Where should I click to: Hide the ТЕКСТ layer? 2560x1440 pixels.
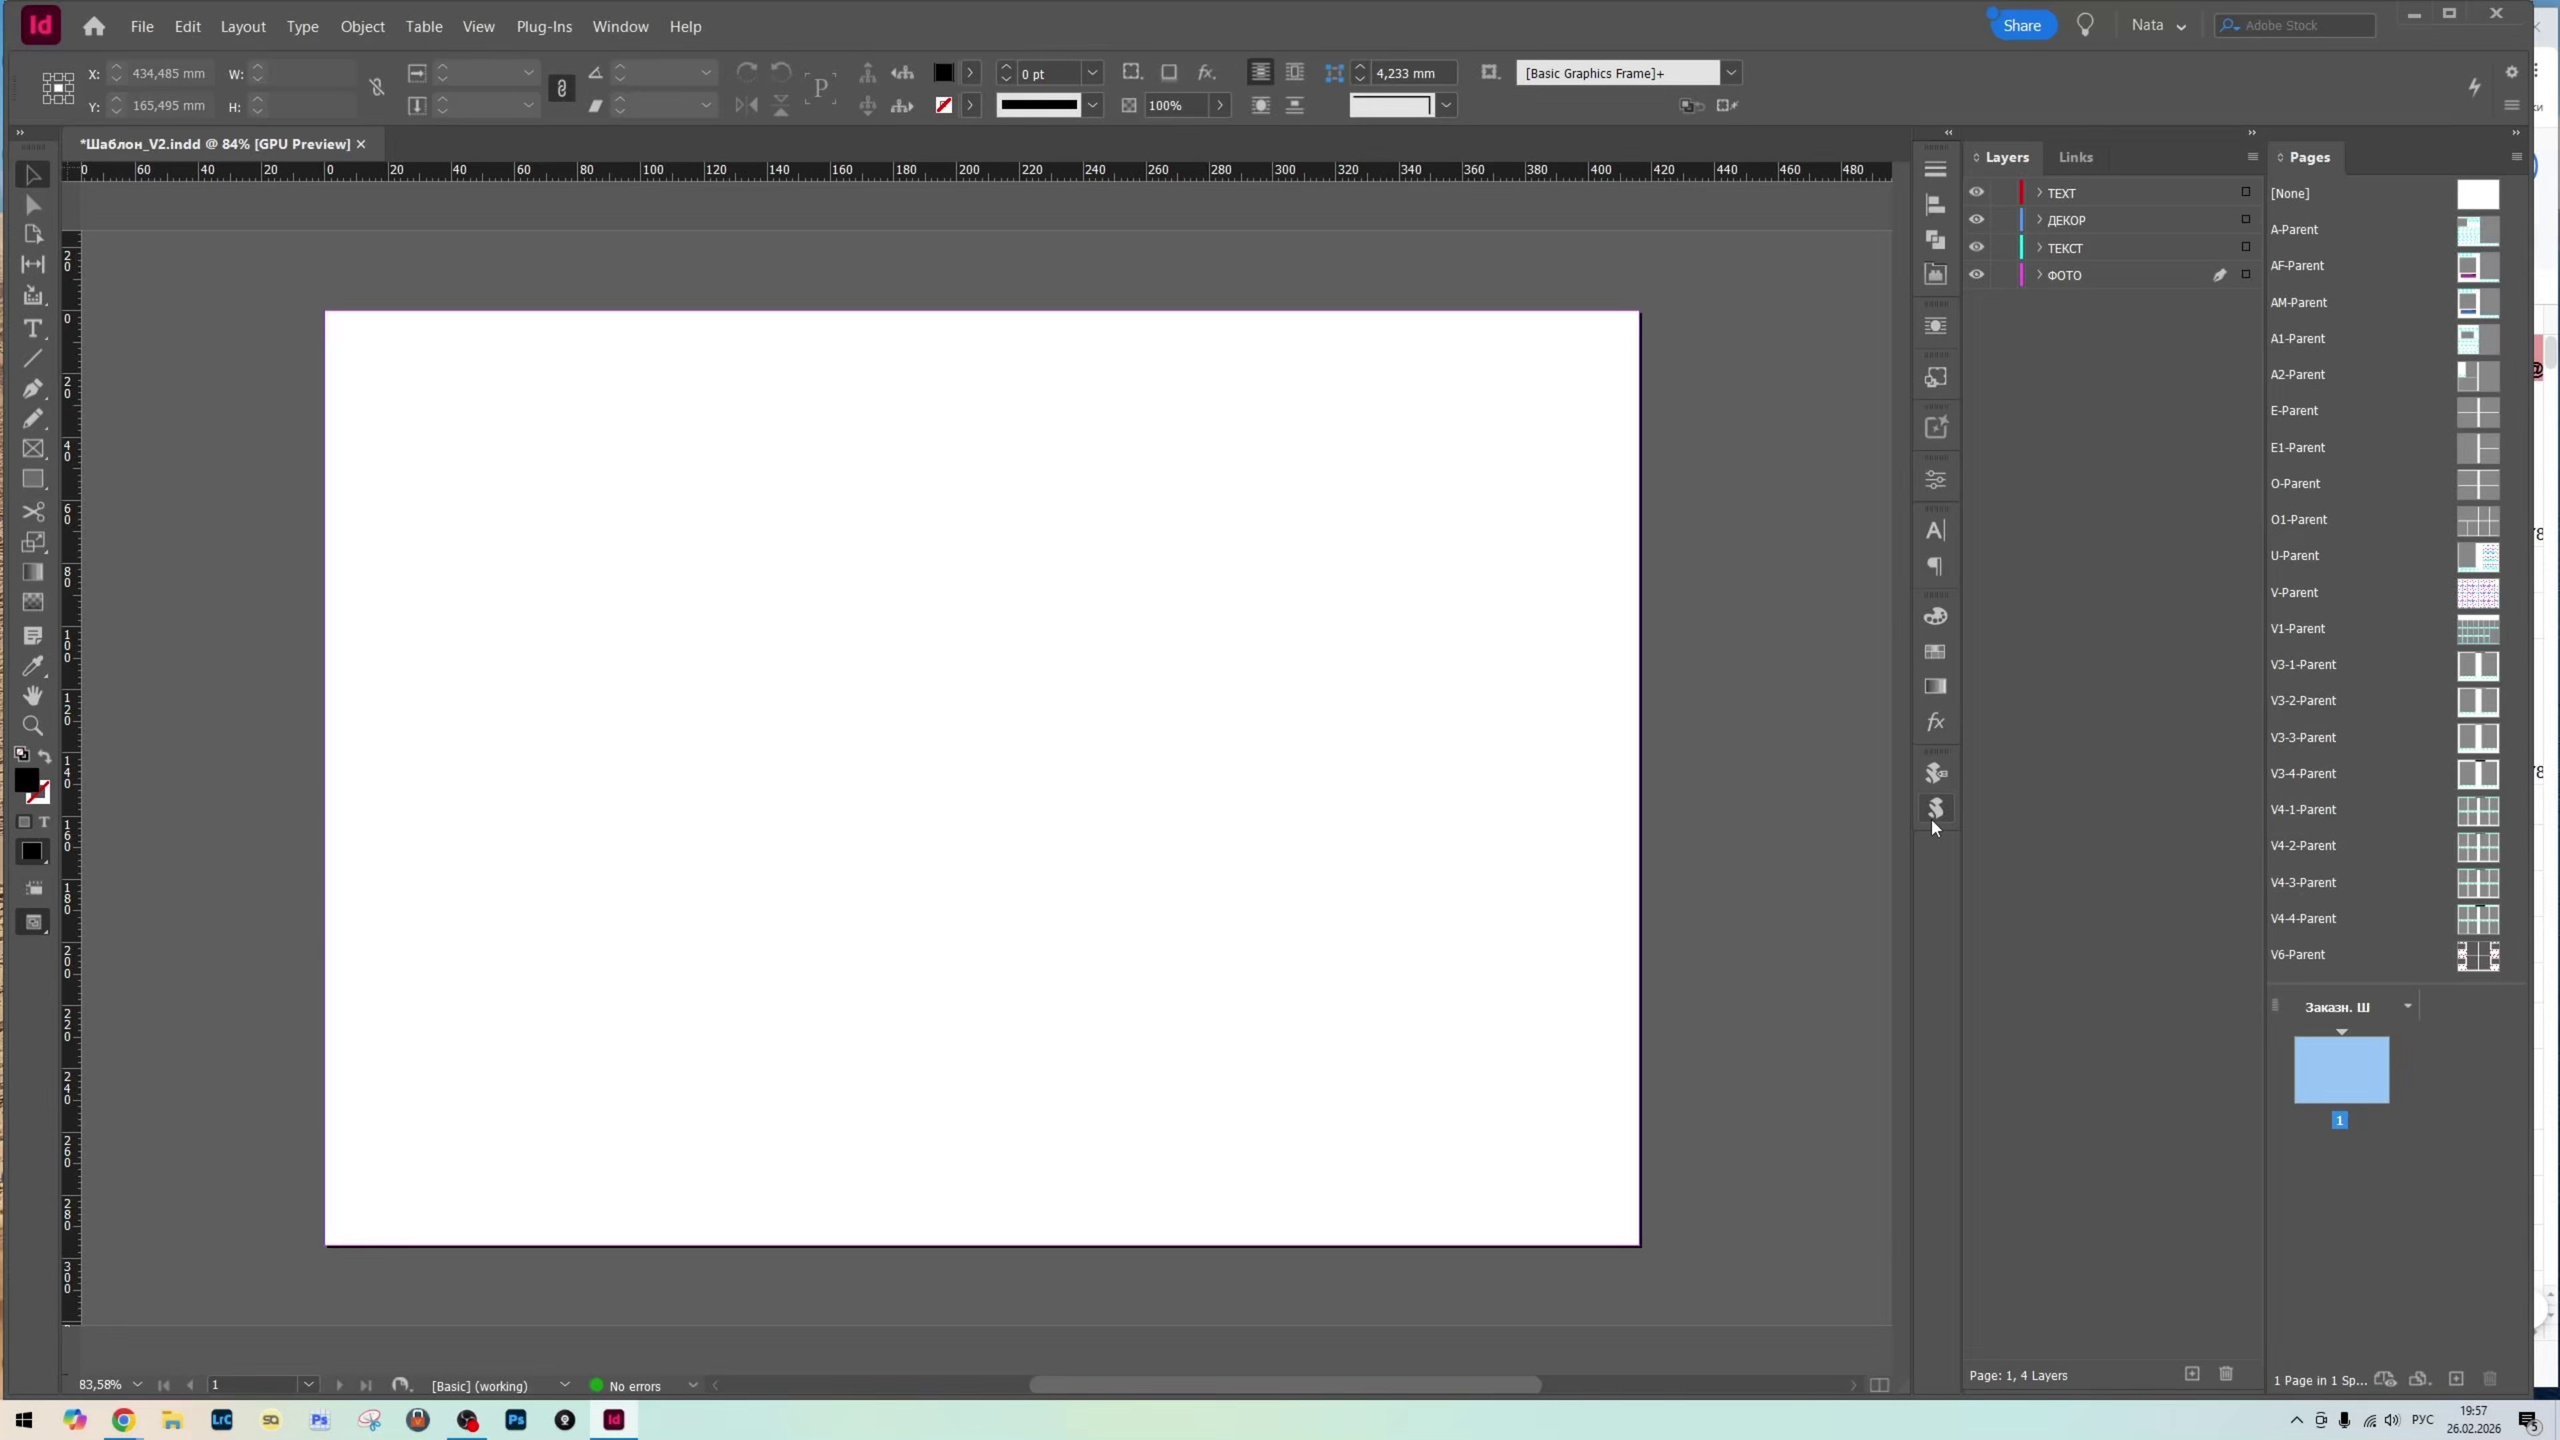pos(1977,247)
